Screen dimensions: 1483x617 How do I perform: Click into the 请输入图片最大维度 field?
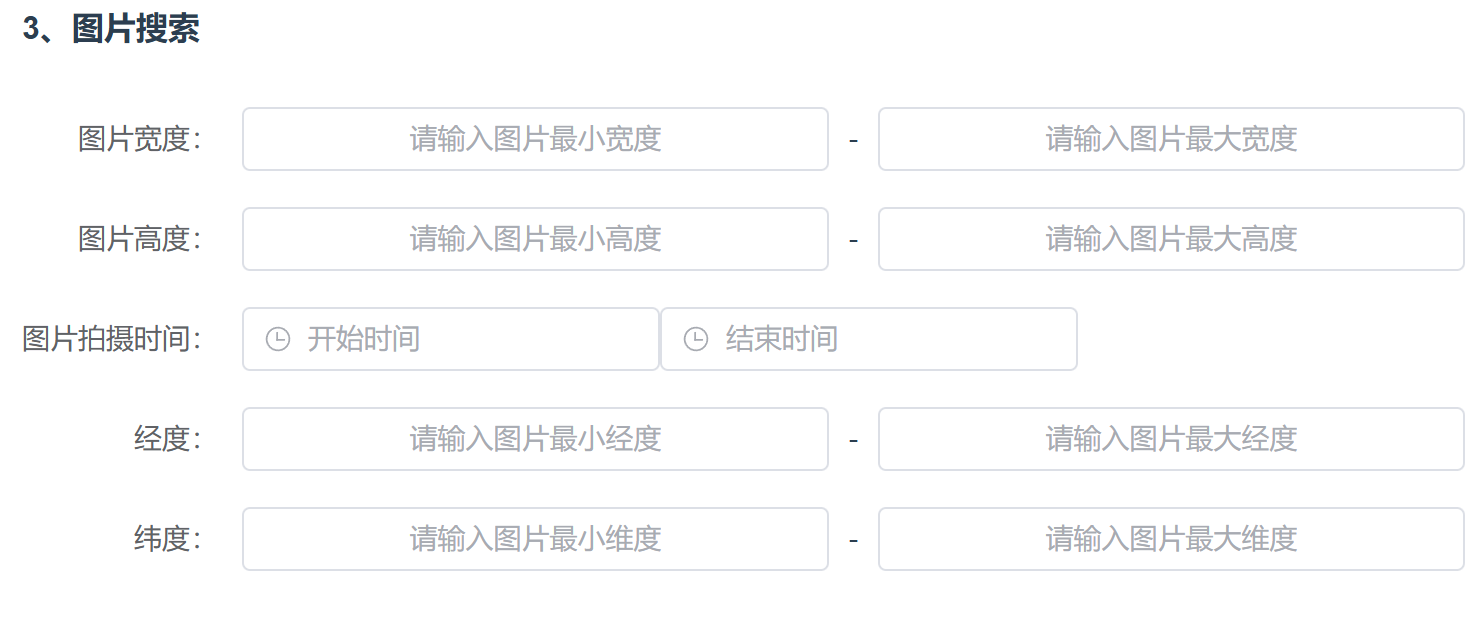tap(1171, 539)
